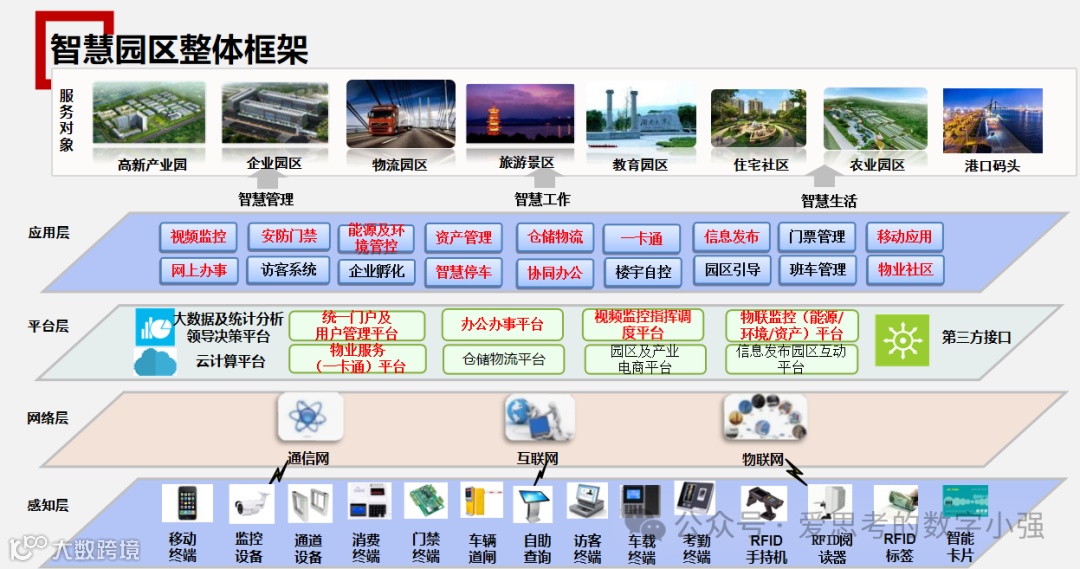
Task: Select the 物业社区 application box
Action: tap(905, 270)
